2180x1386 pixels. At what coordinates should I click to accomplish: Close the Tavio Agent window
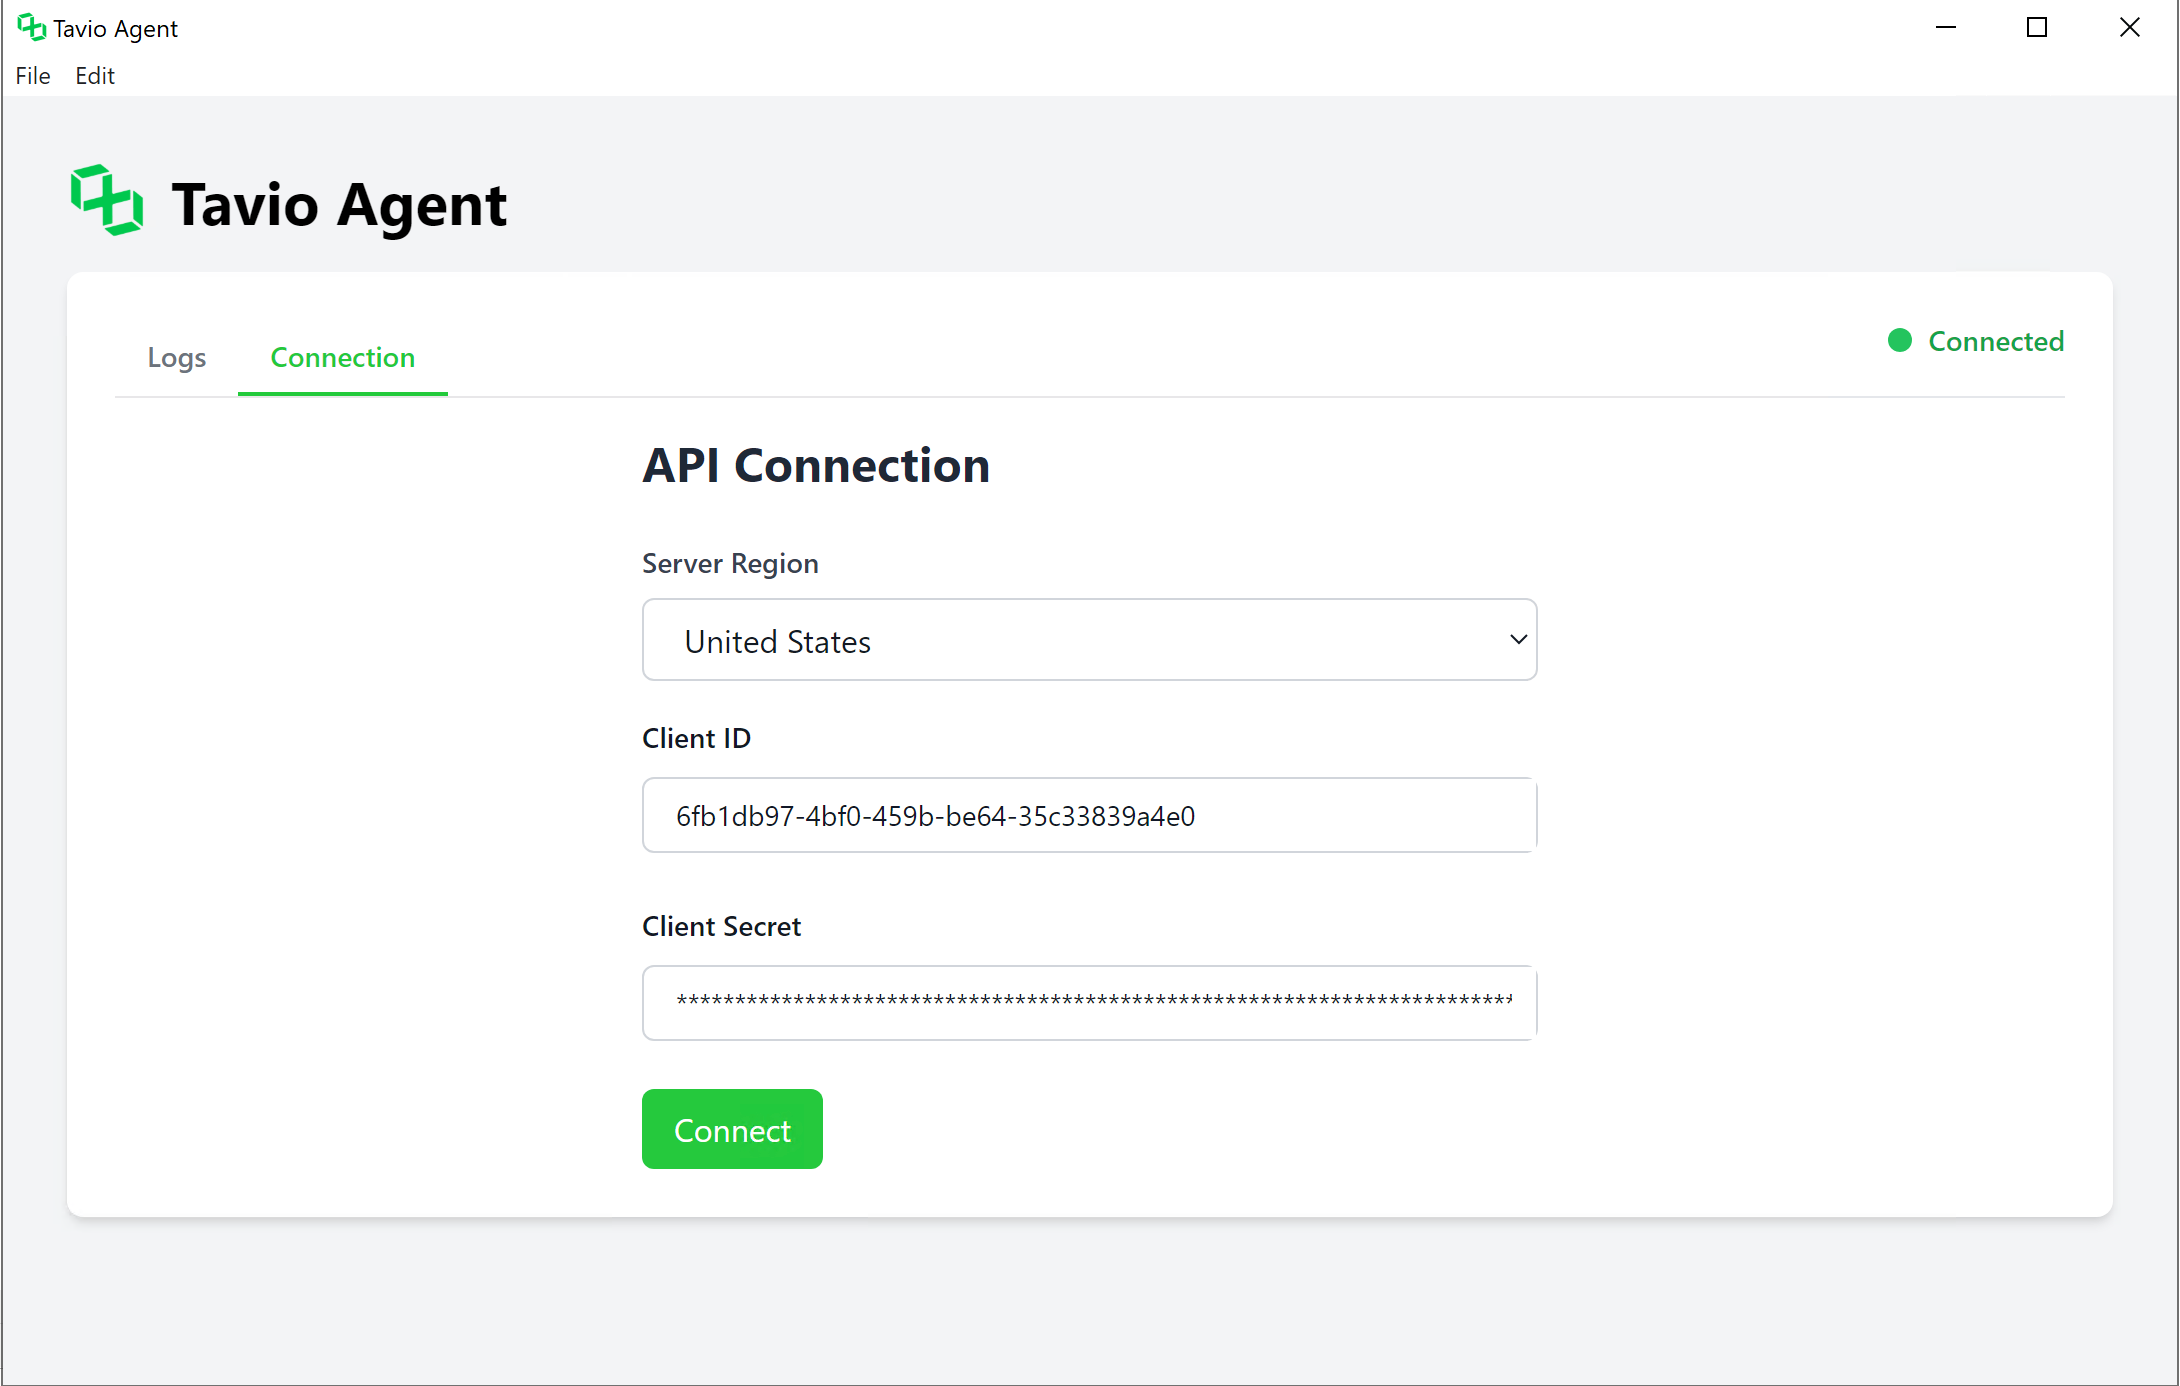tap(2129, 28)
